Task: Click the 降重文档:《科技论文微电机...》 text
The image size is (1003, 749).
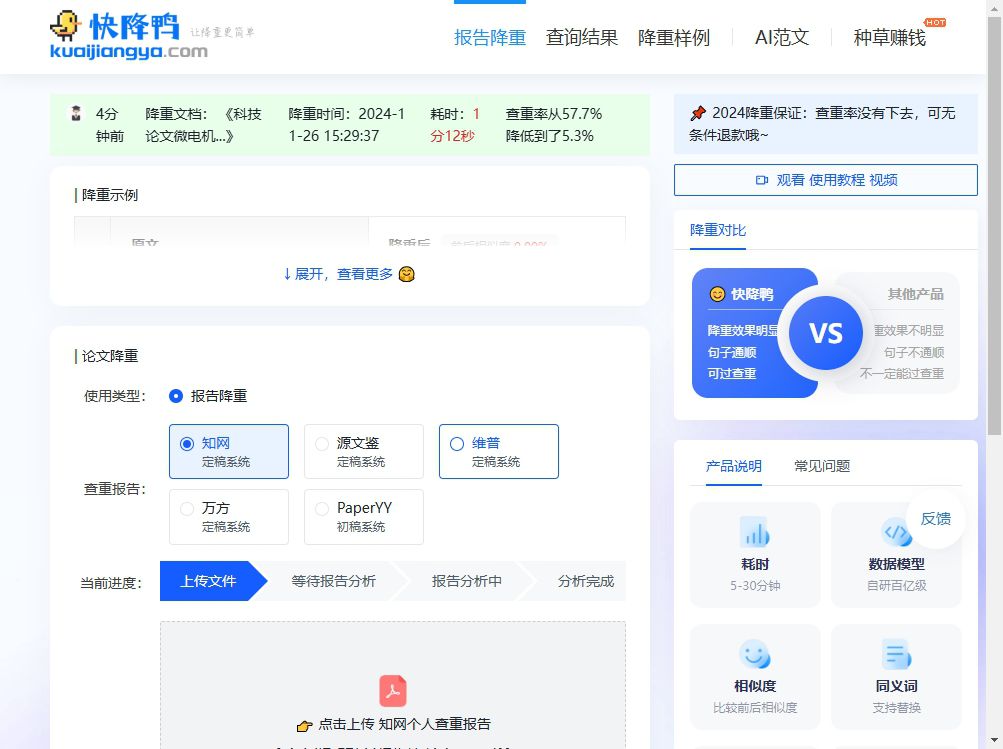Action: tap(203, 125)
